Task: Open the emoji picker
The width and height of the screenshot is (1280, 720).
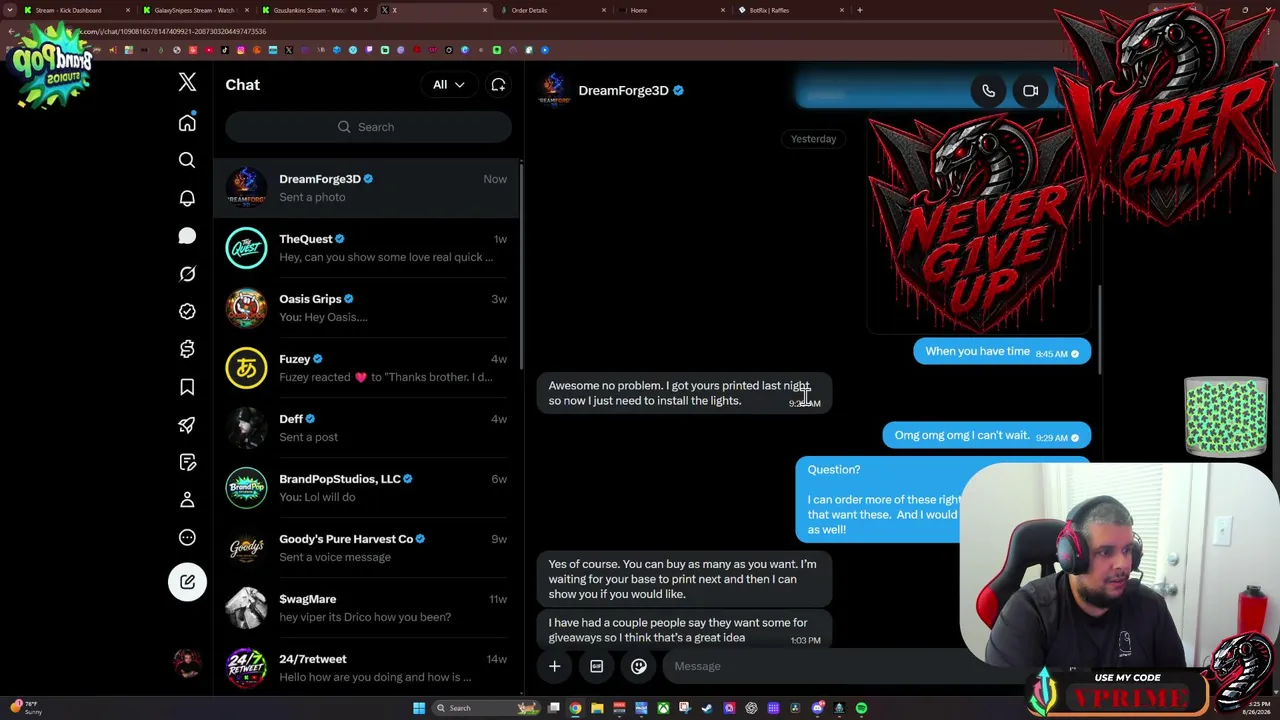Action: (x=638, y=666)
